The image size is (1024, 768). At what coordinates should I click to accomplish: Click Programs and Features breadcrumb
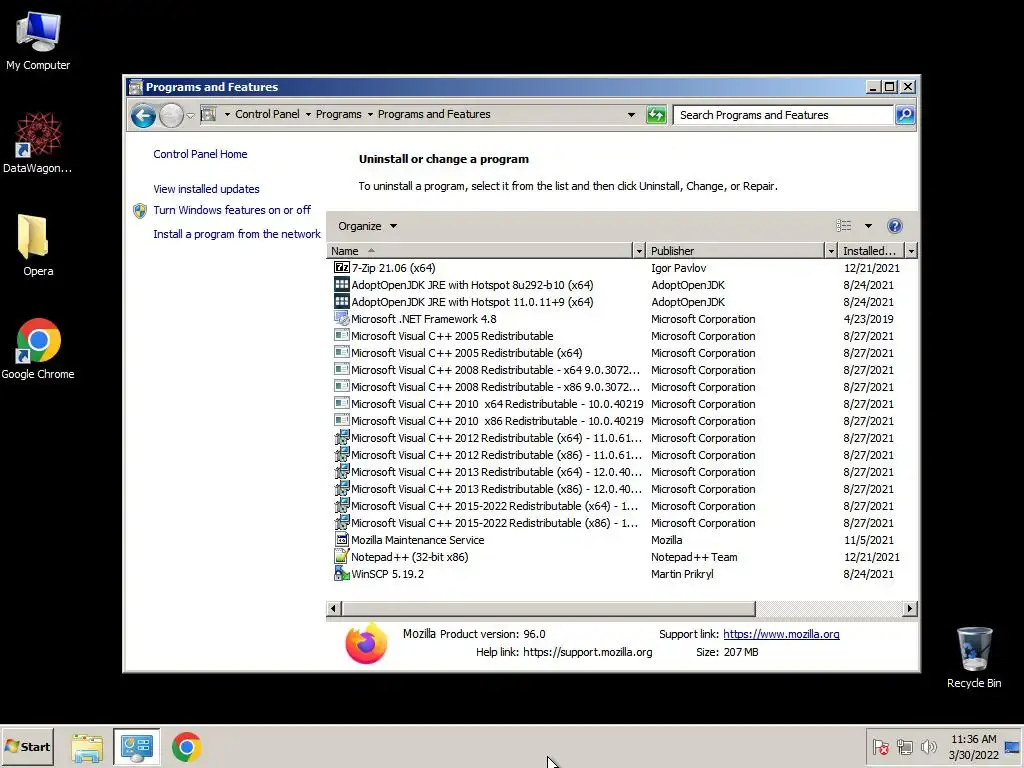coord(434,114)
